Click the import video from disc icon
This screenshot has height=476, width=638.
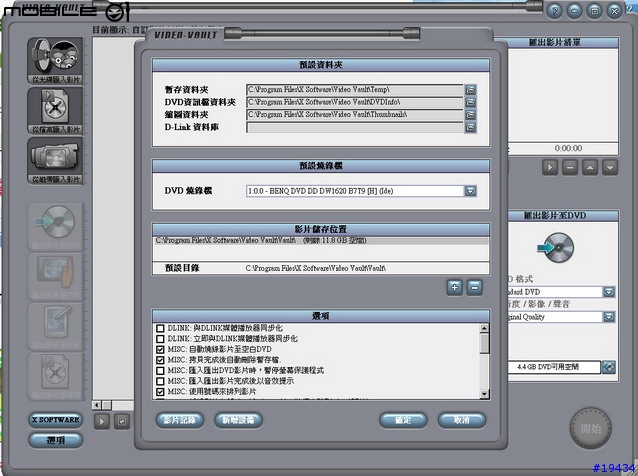click(x=55, y=61)
